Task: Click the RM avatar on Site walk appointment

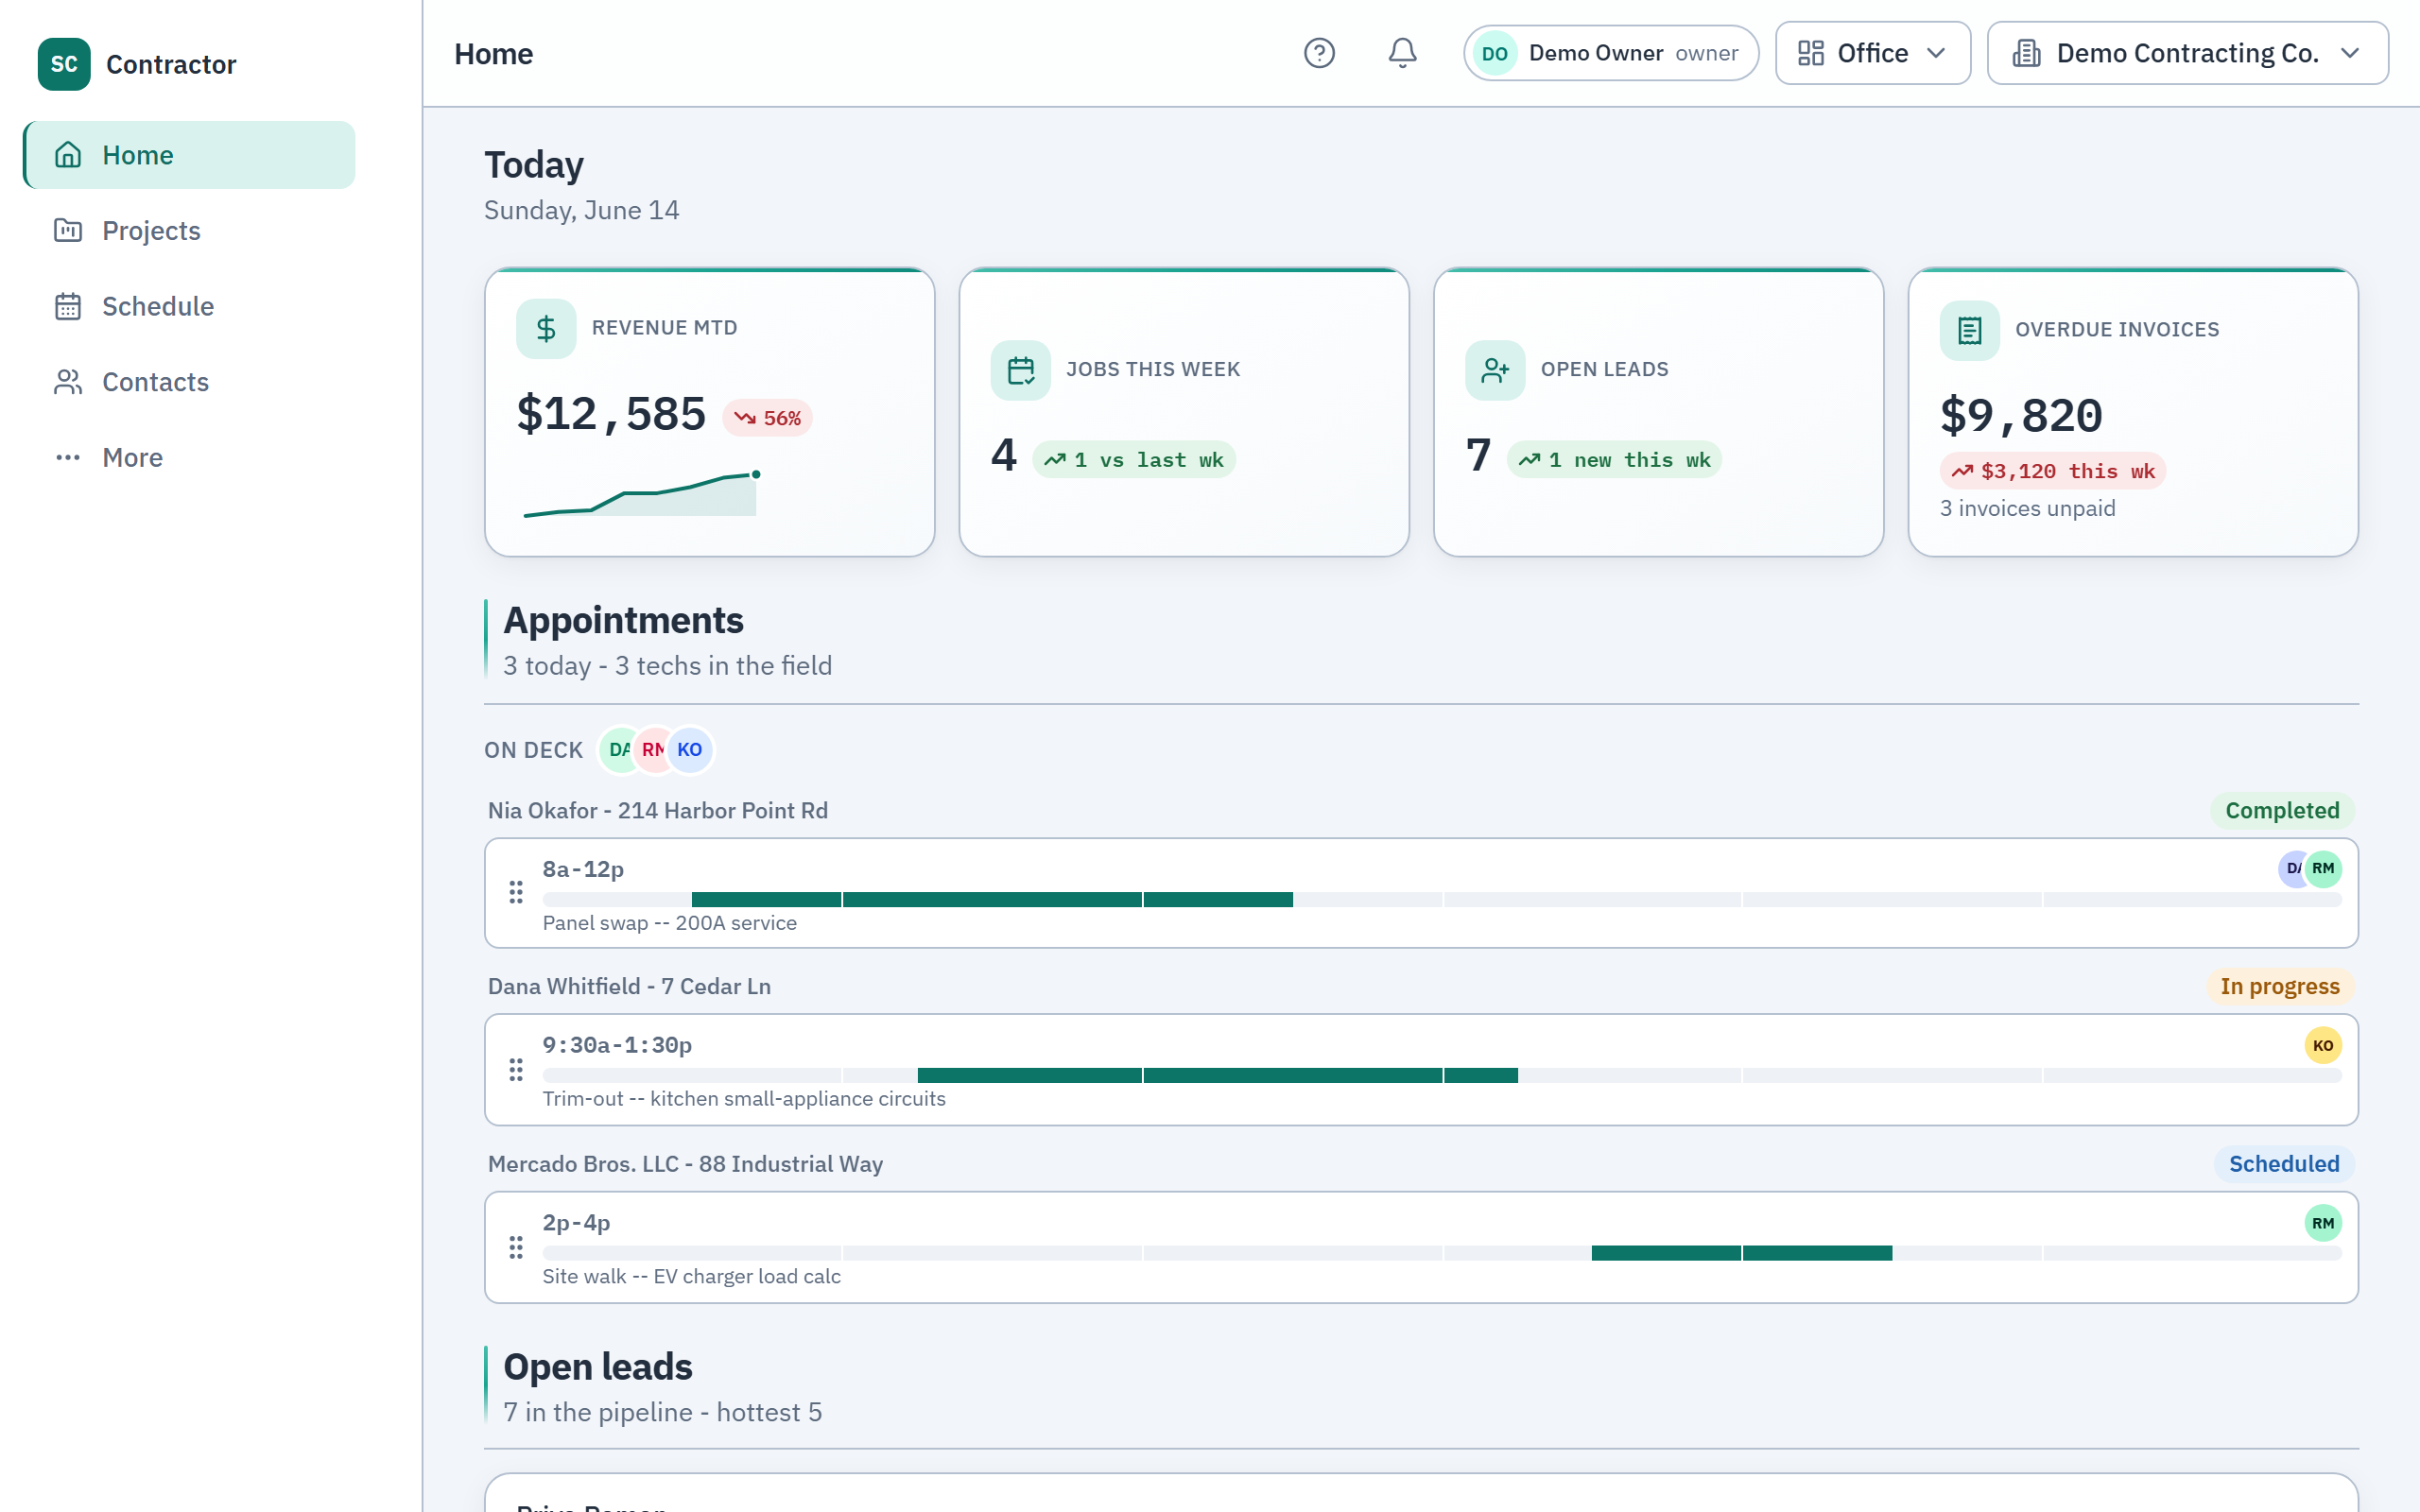Action: click(2323, 1223)
